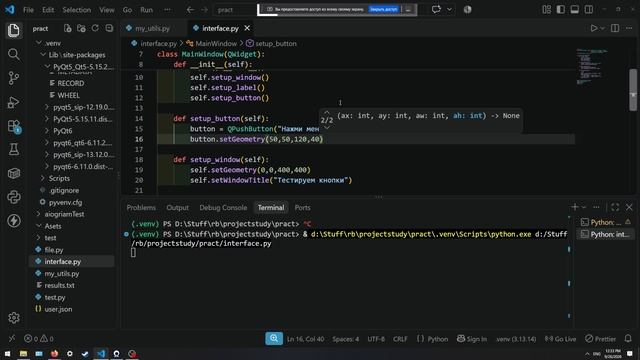
Task: Expand the PyQt6 folder
Action: click(x=47, y=131)
